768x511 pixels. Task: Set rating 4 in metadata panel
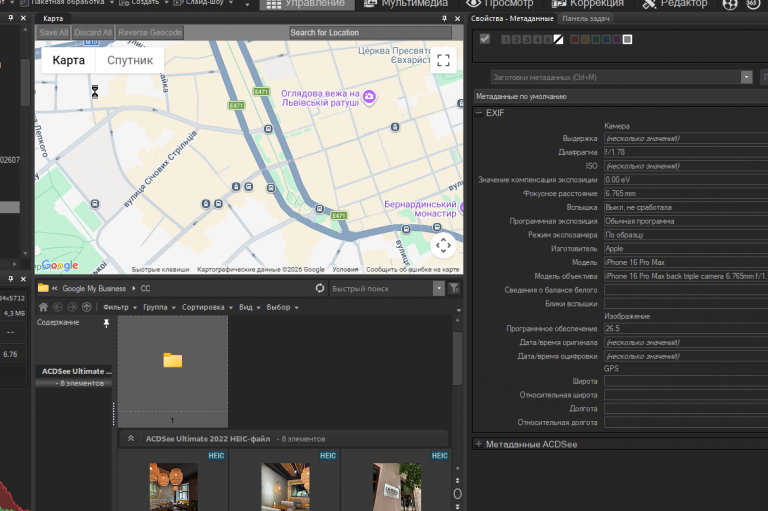(x=537, y=39)
